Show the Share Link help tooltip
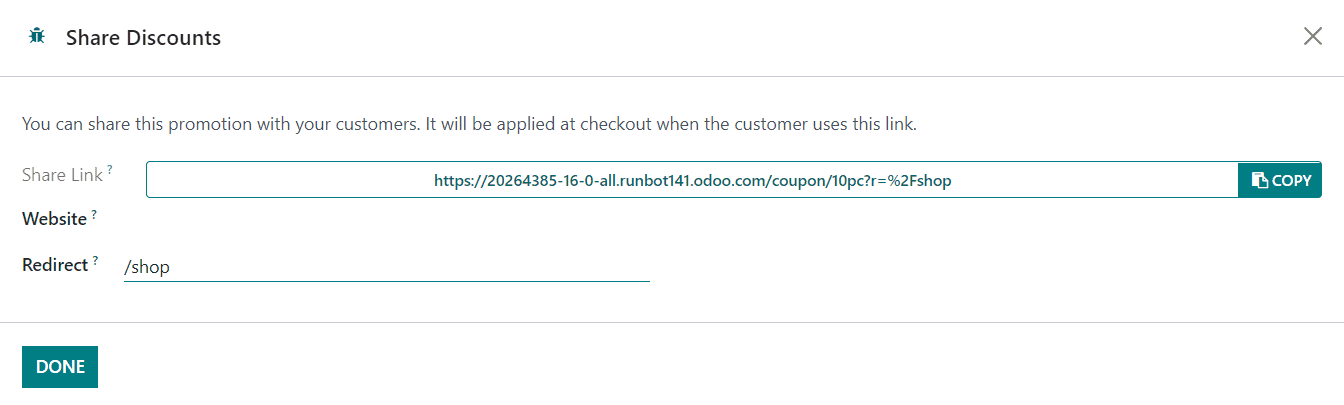The height and width of the screenshot is (405, 1344). (x=109, y=170)
